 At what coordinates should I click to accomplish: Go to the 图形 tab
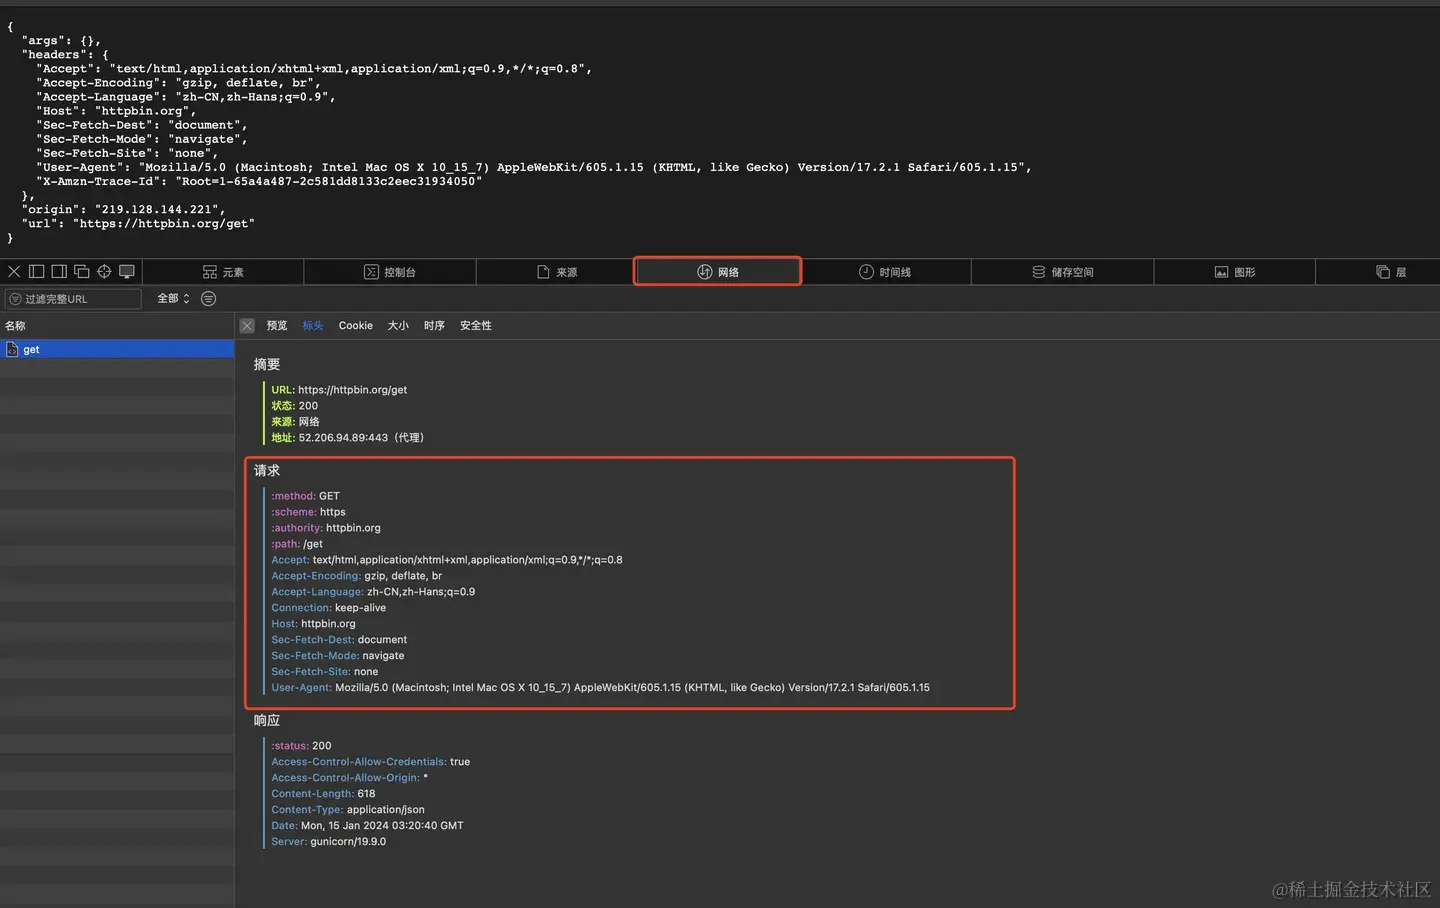(1235, 272)
